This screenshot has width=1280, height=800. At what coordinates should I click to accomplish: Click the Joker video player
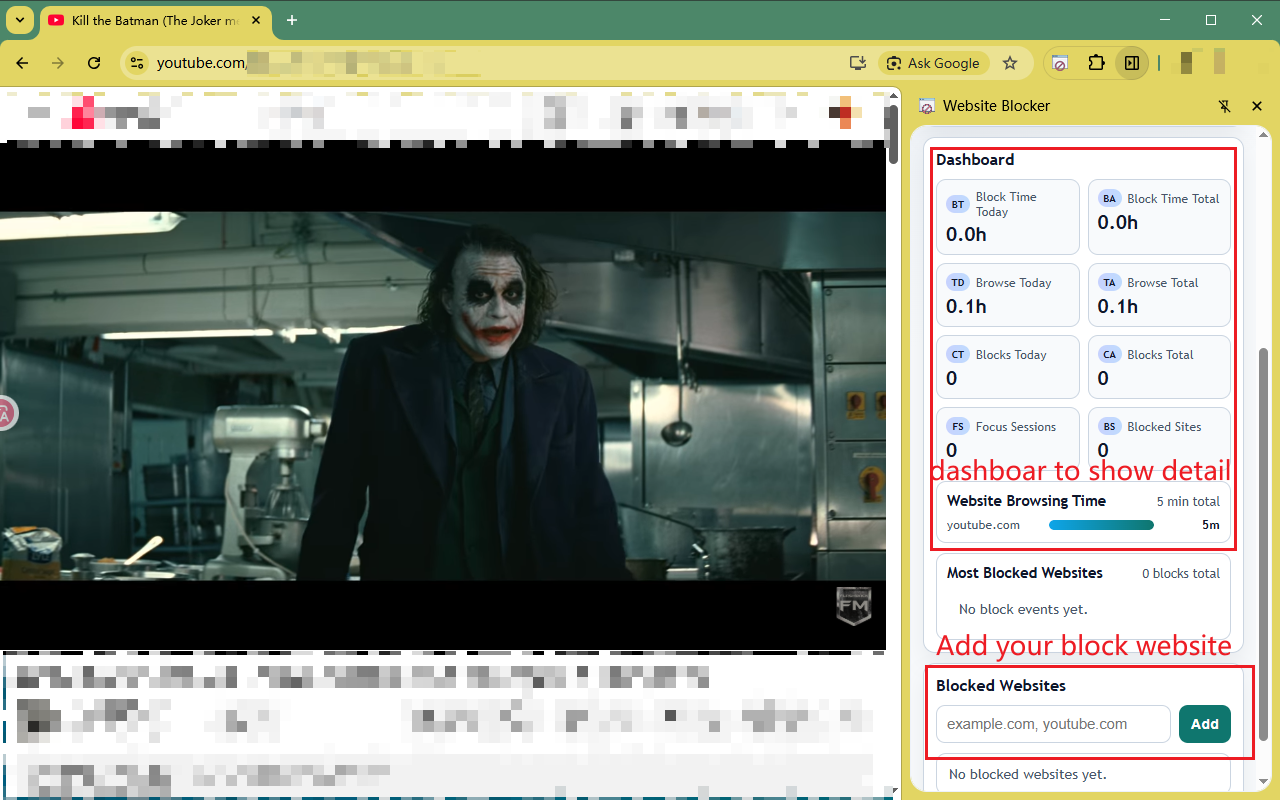pos(442,396)
